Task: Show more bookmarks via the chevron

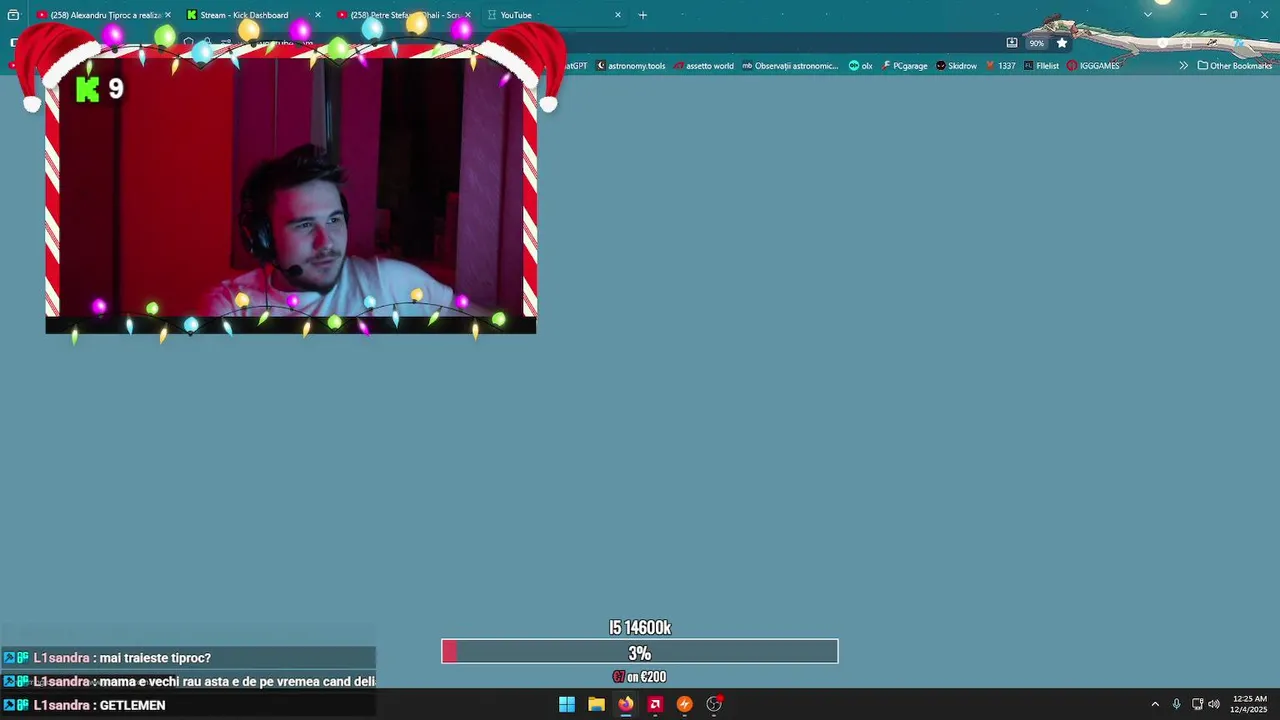Action: click(x=1183, y=66)
